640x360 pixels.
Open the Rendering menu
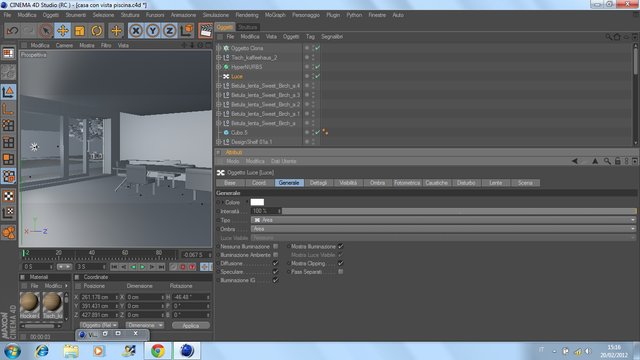tap(247, 15)
